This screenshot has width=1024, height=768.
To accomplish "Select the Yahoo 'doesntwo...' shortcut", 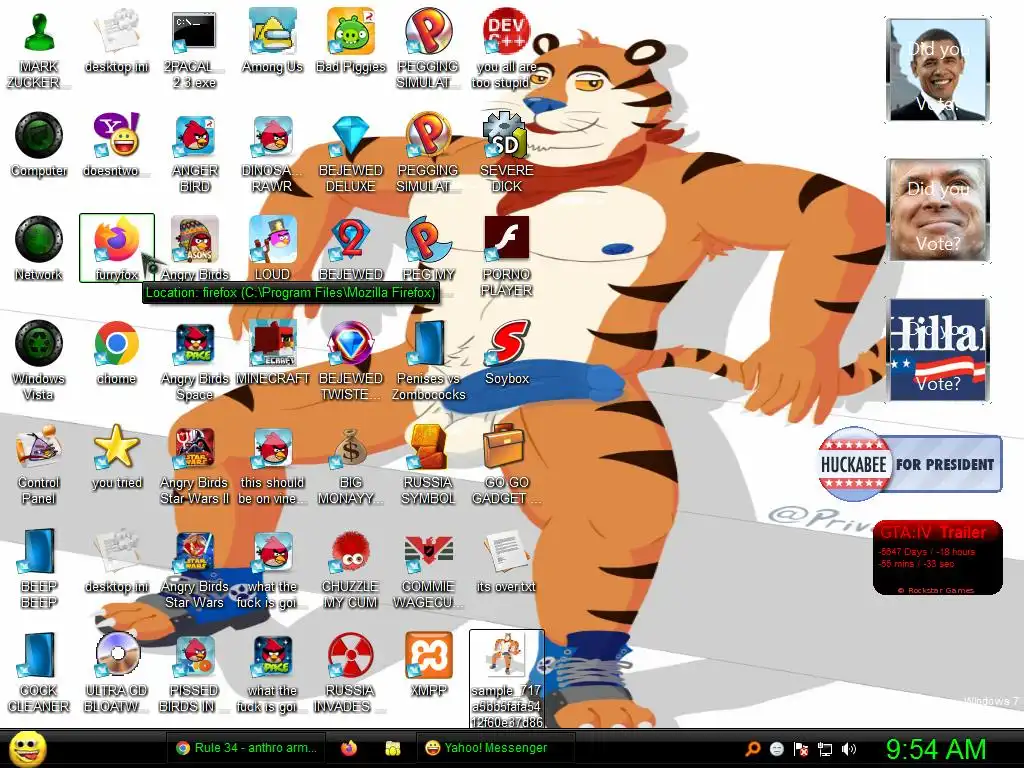I will pyautogui.click(x=116, y=136).
